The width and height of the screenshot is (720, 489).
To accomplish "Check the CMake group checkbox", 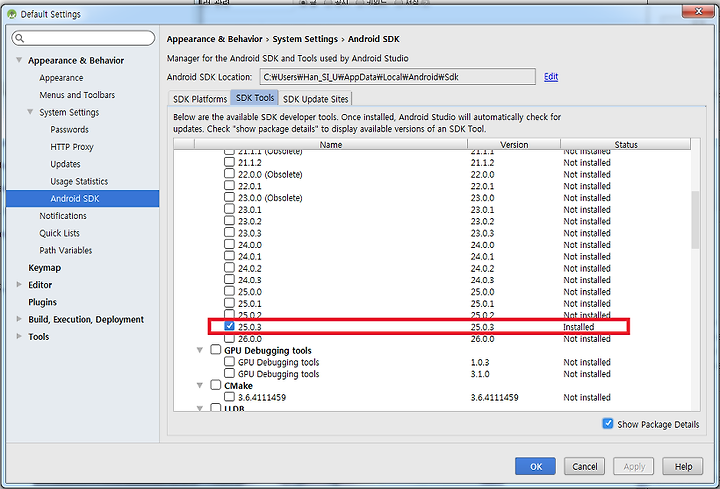I will [215, 385].
